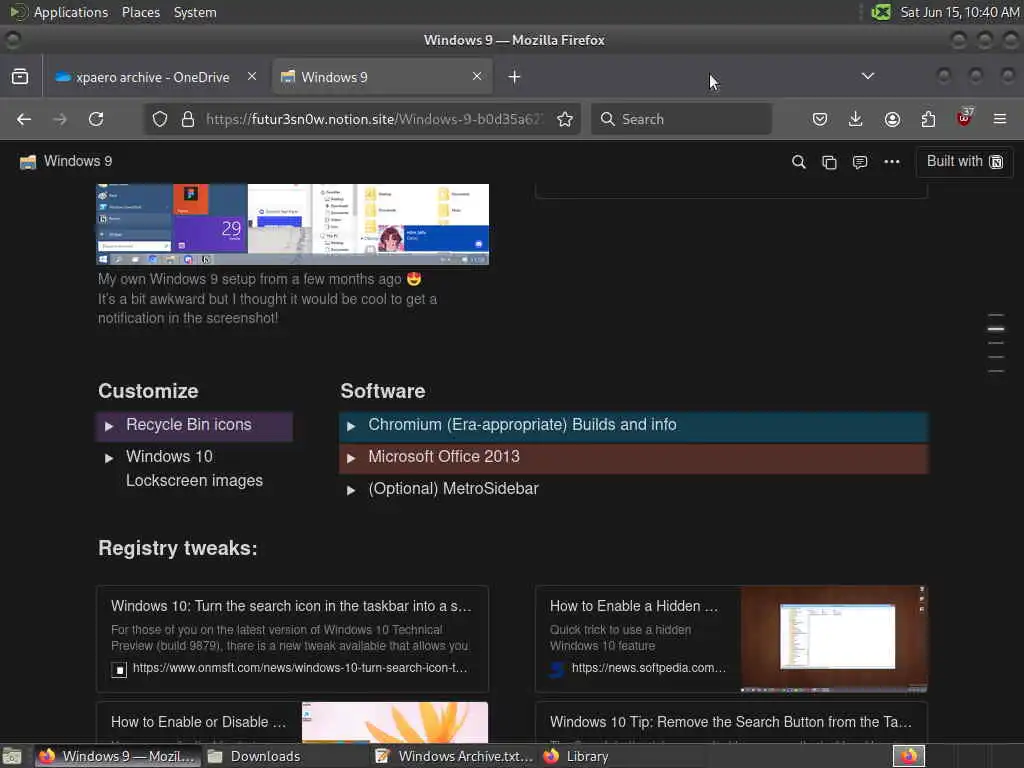The image size is (1024, 768).
Task: Click the Firefox Search box
Action: coord(681,119)
